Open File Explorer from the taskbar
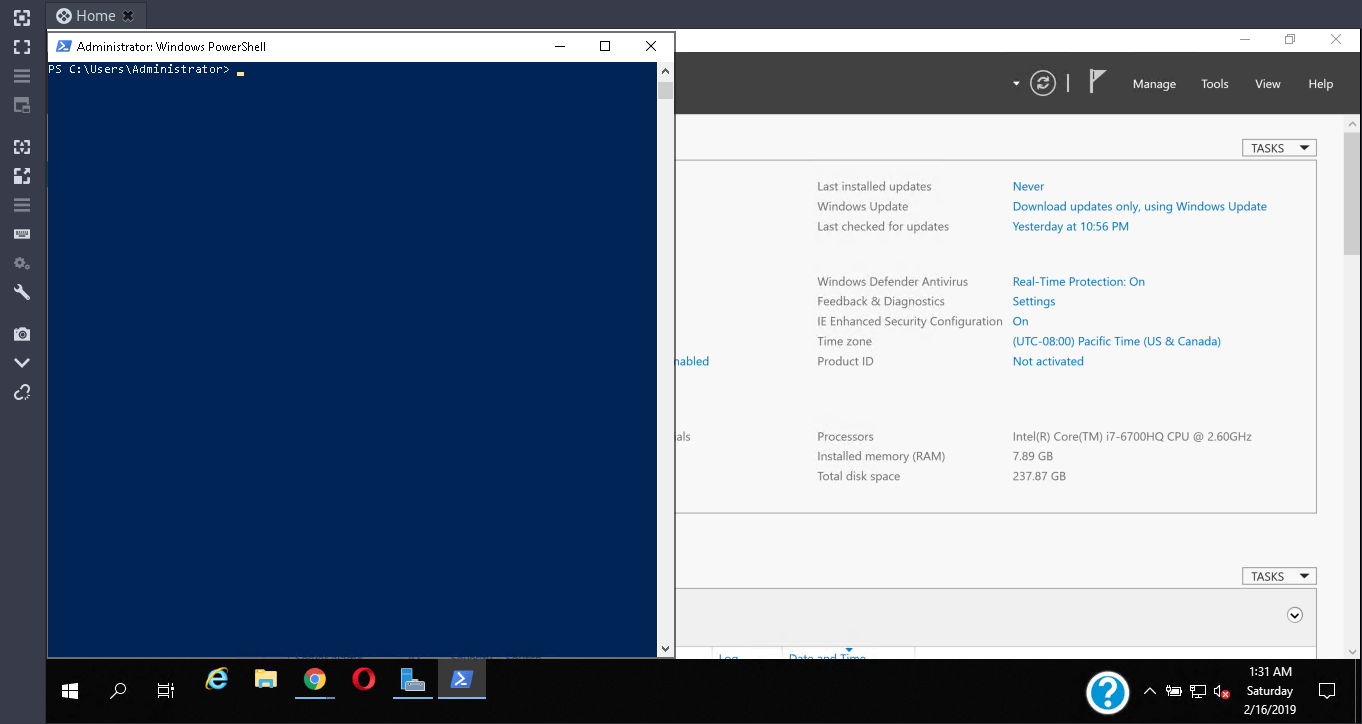Screen dimensions: 1362x724 pos(265,680)
